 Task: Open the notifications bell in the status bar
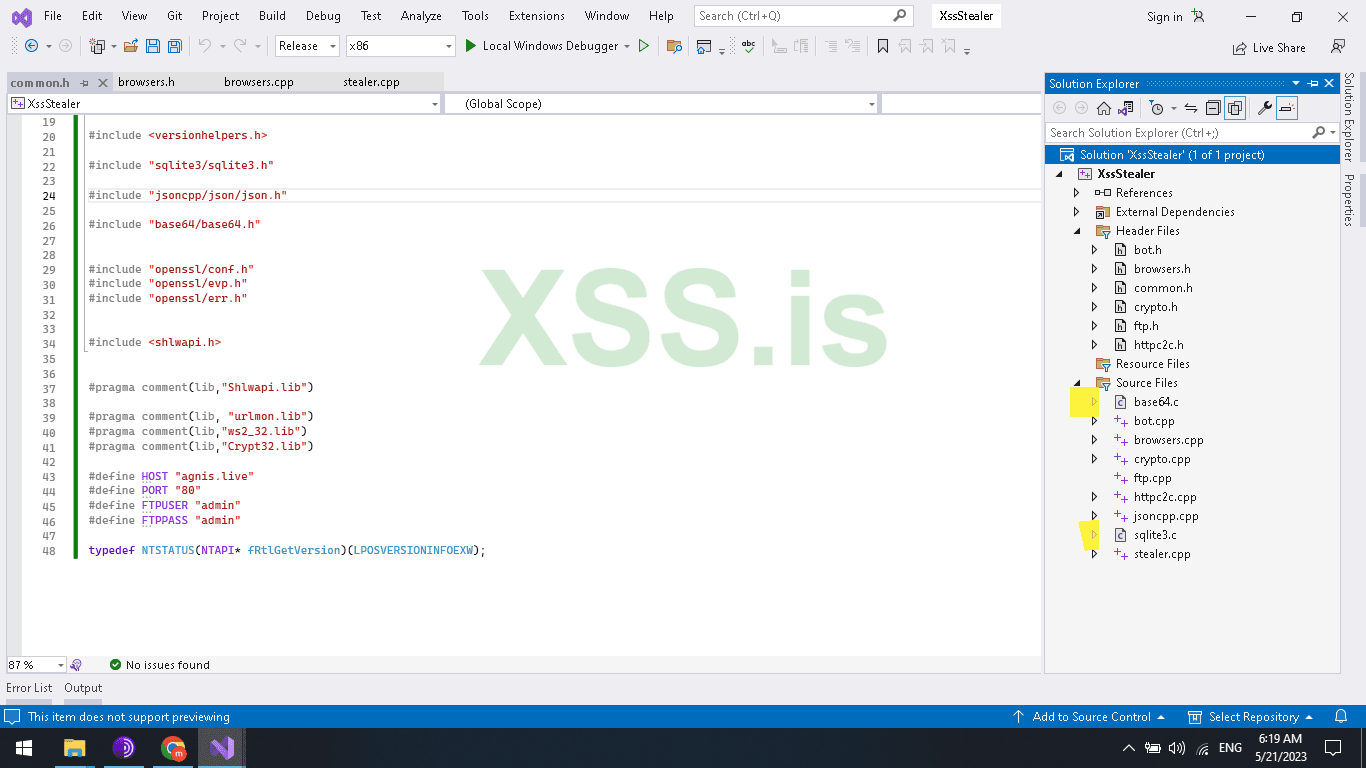pos(1341,717)
